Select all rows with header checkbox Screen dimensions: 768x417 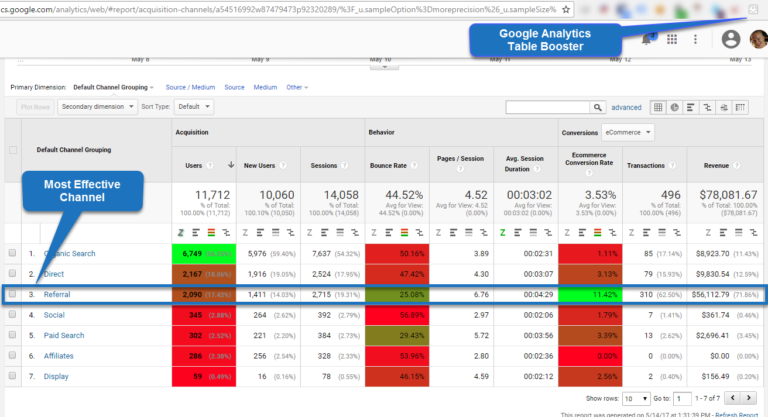click(x=13, y=150)
